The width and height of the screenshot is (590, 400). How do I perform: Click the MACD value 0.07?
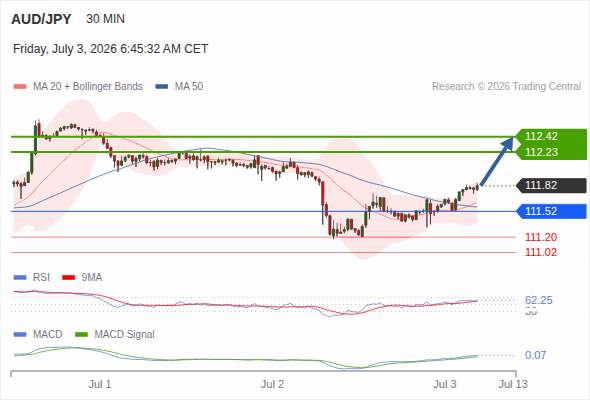click(x=535, y=355)
